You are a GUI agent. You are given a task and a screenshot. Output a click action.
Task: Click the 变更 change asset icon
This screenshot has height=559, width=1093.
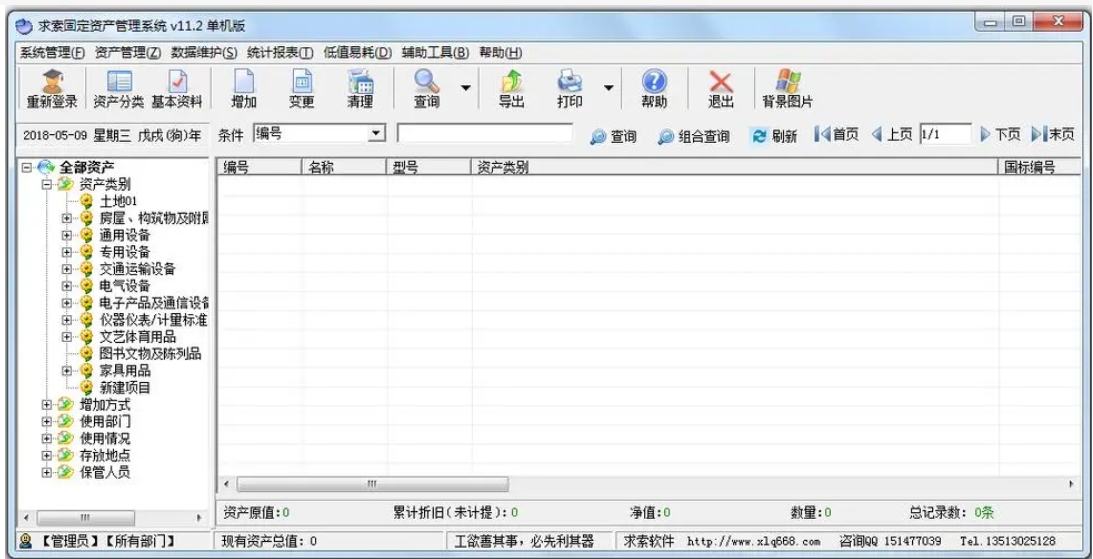pos(302,89)
